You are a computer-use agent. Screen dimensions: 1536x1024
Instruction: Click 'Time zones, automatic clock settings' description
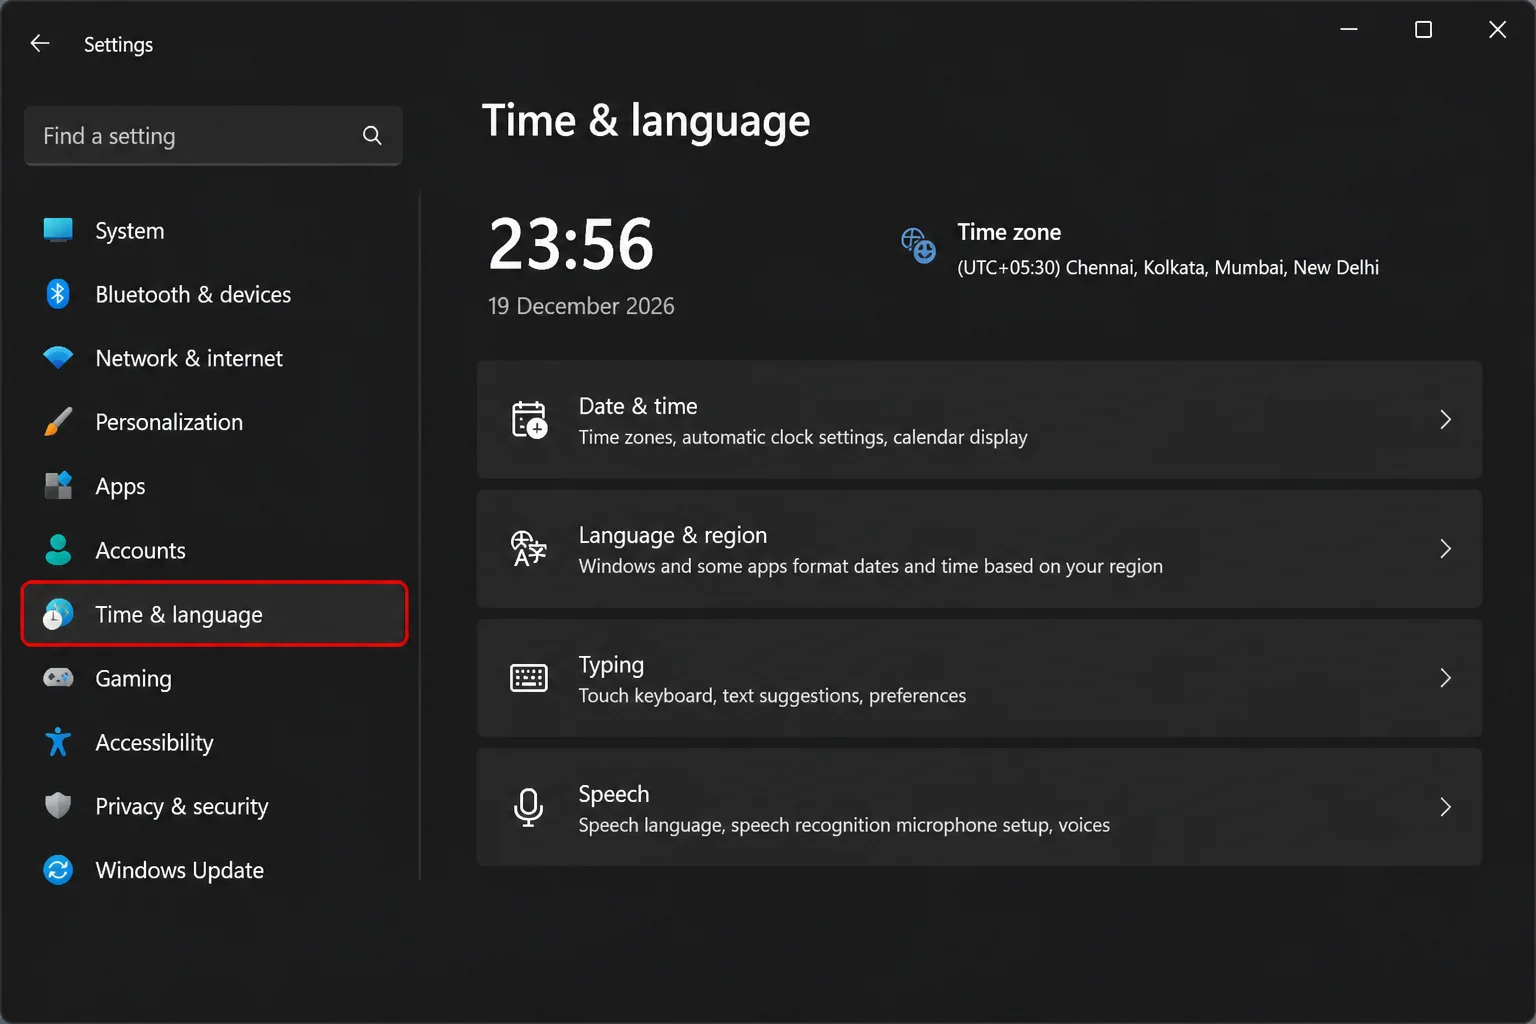point(803,437)
